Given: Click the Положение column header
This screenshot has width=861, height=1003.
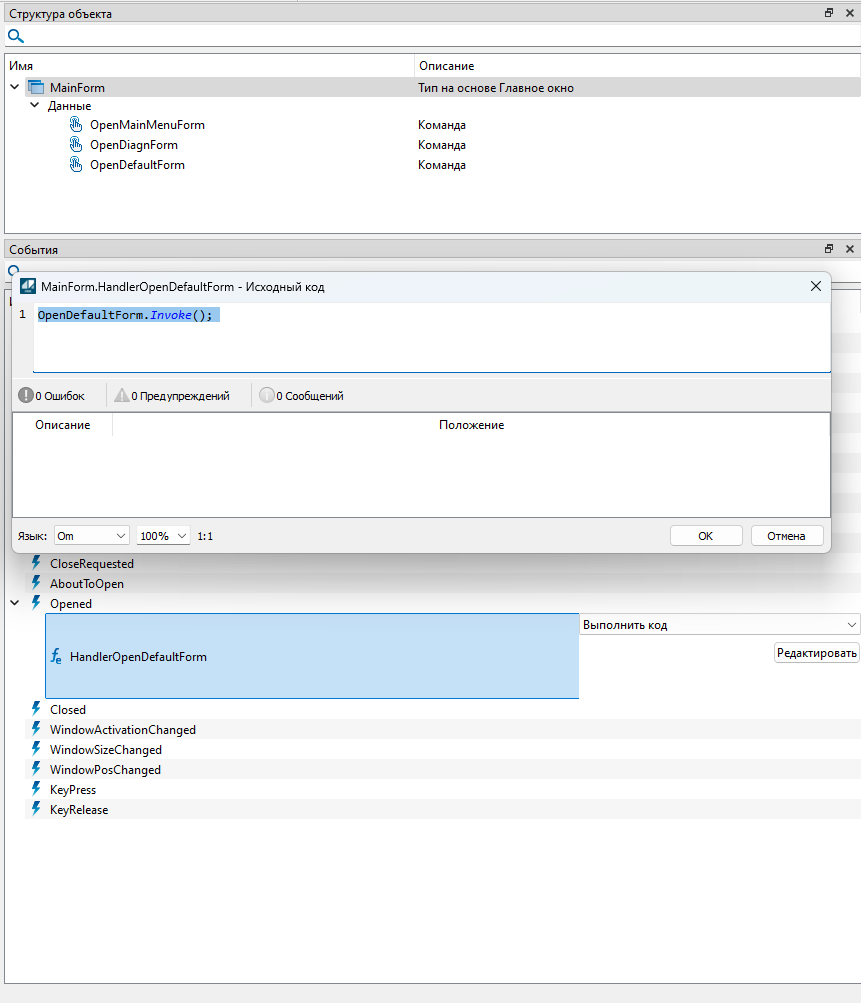Looking at the screenshot, I should [471, 425].
